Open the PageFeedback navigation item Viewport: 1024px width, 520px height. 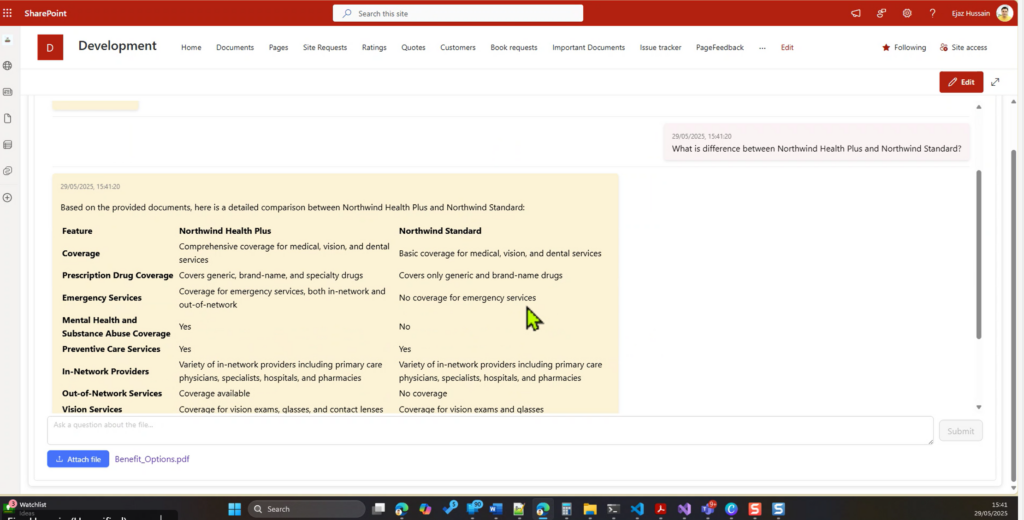[x=720, y=48]
